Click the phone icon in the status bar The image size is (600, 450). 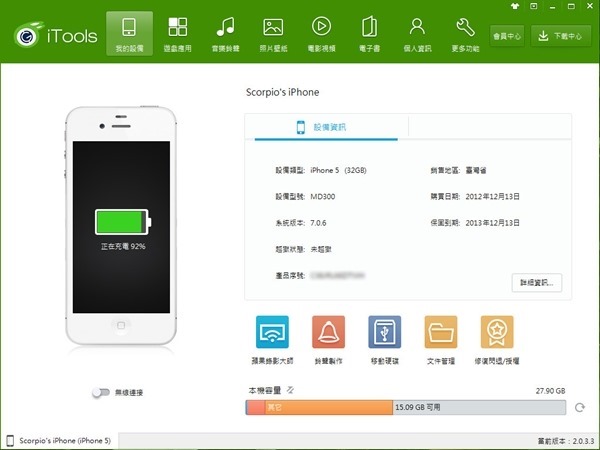tap(10, 440)
